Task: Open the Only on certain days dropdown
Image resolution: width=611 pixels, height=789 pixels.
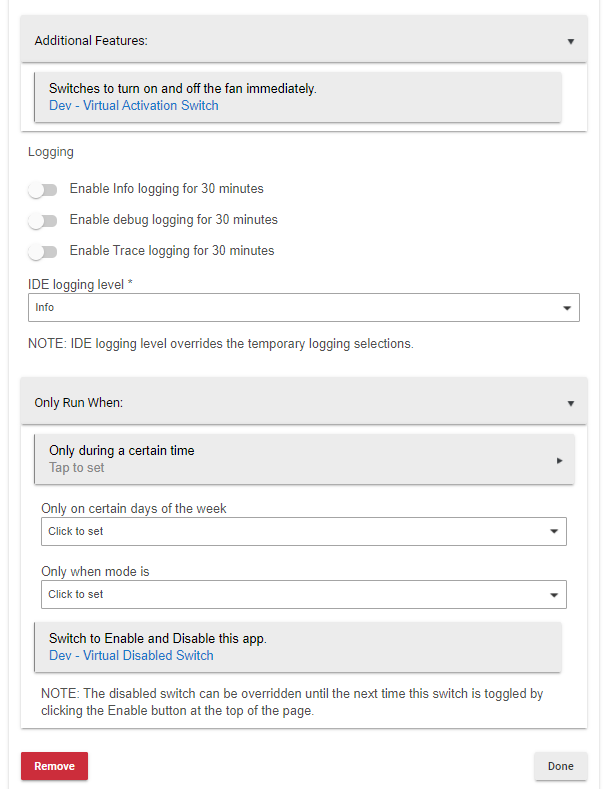Action: pos(300,532)
